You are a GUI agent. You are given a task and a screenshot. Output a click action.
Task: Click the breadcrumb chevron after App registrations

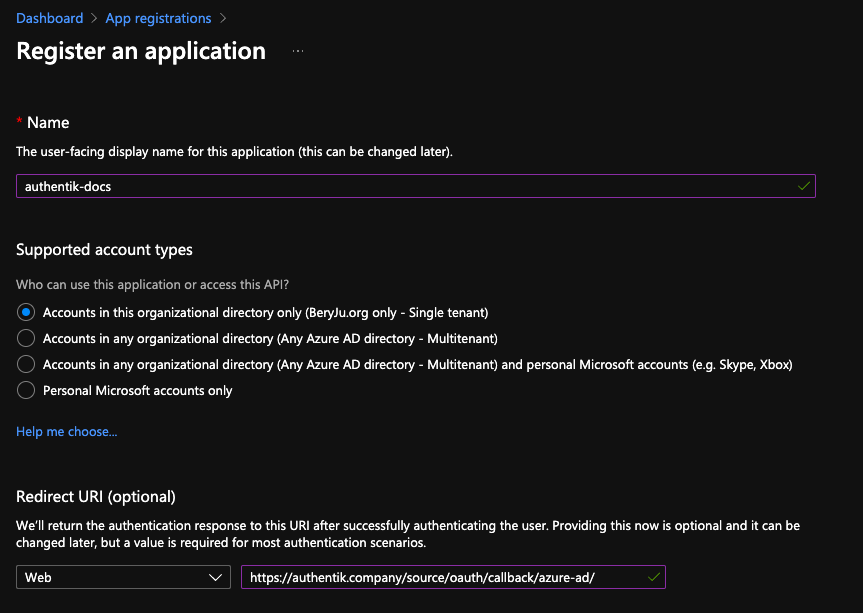(223, 18)
